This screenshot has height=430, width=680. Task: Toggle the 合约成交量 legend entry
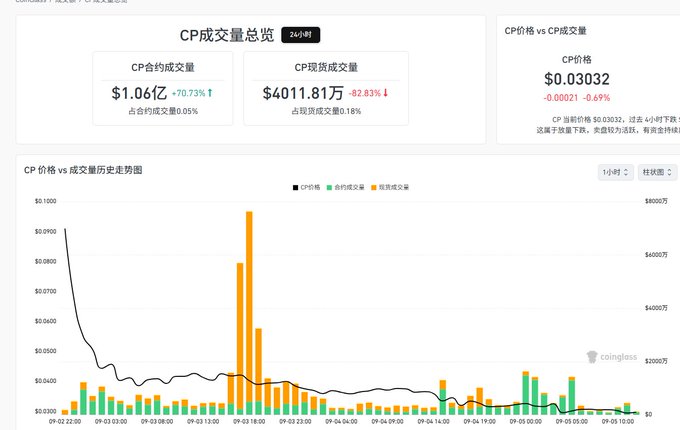coord(345,187)
